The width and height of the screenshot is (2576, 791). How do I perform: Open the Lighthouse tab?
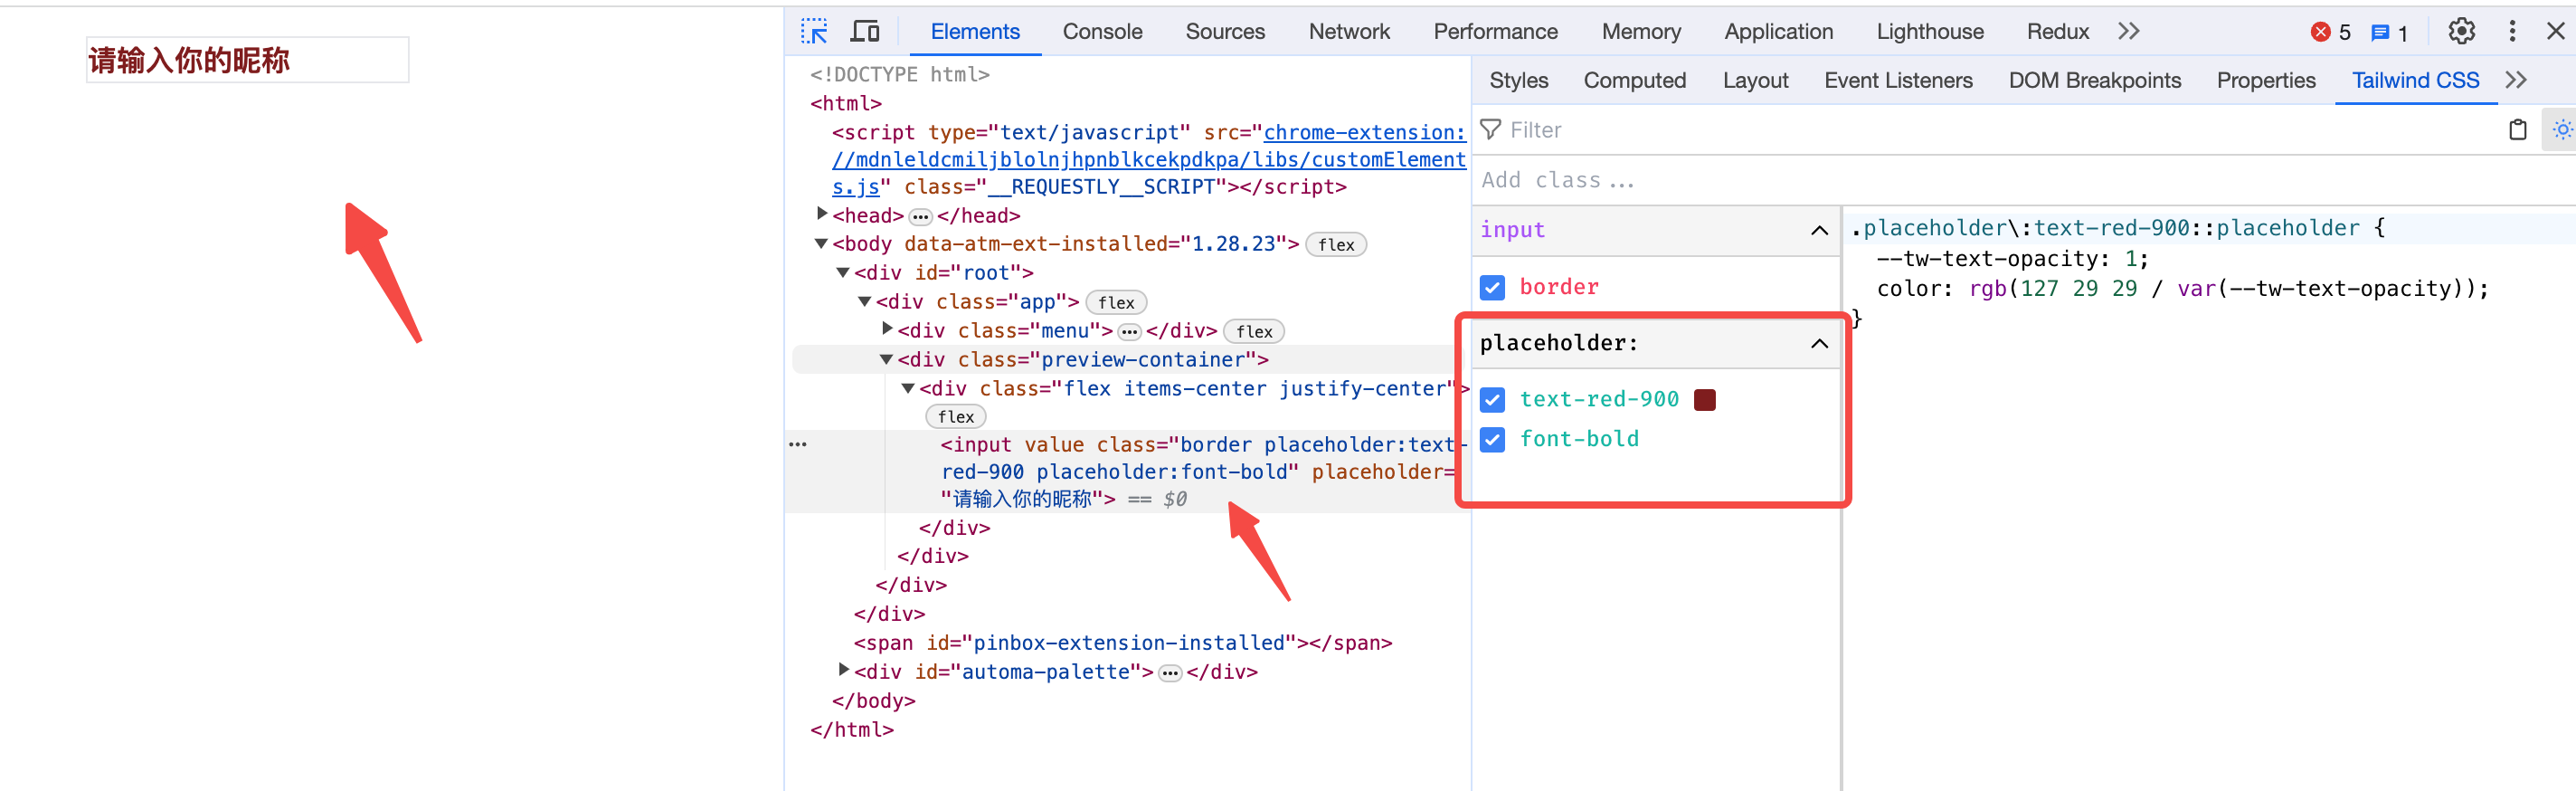(1930, 31)
